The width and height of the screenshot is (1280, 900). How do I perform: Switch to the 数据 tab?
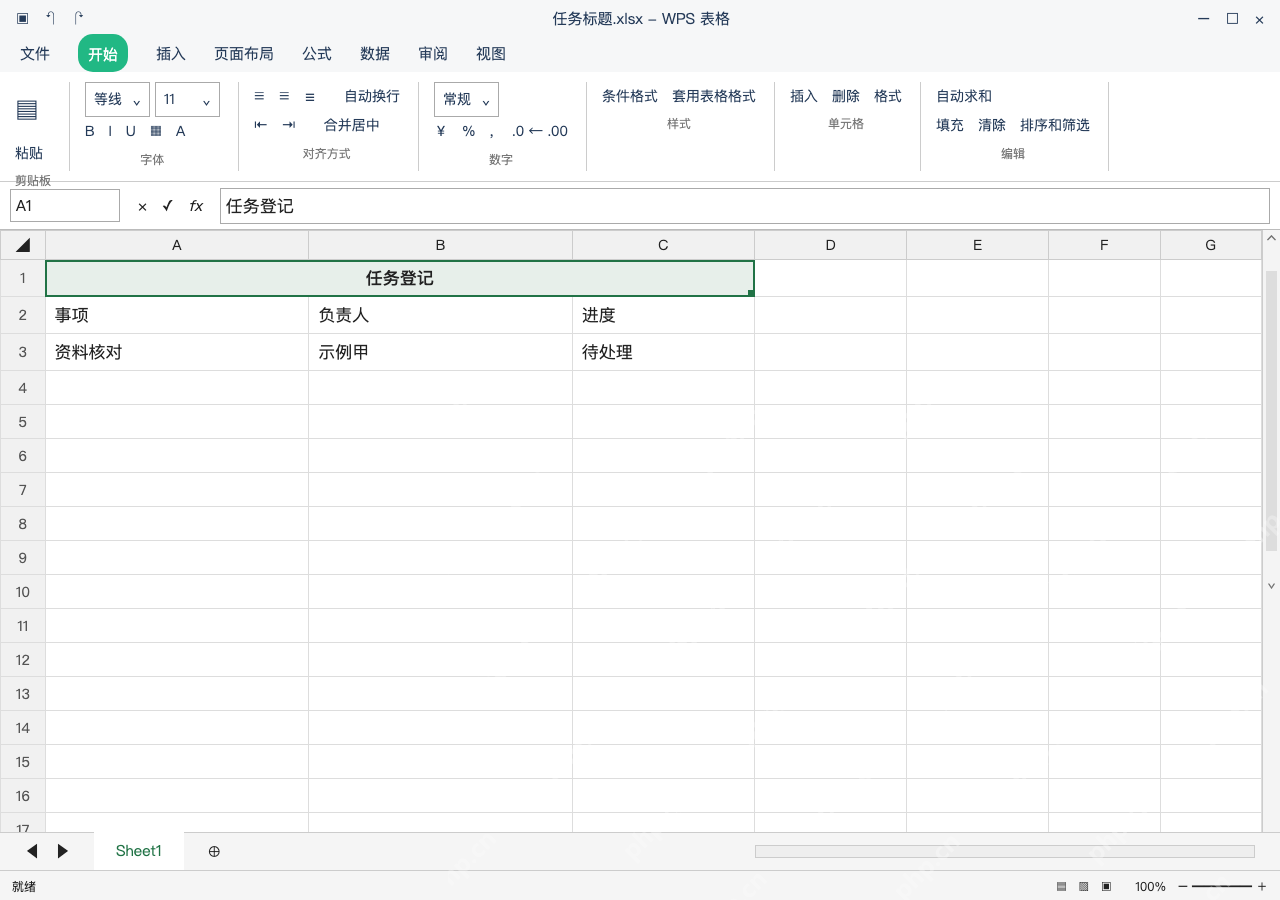[375, 53]
